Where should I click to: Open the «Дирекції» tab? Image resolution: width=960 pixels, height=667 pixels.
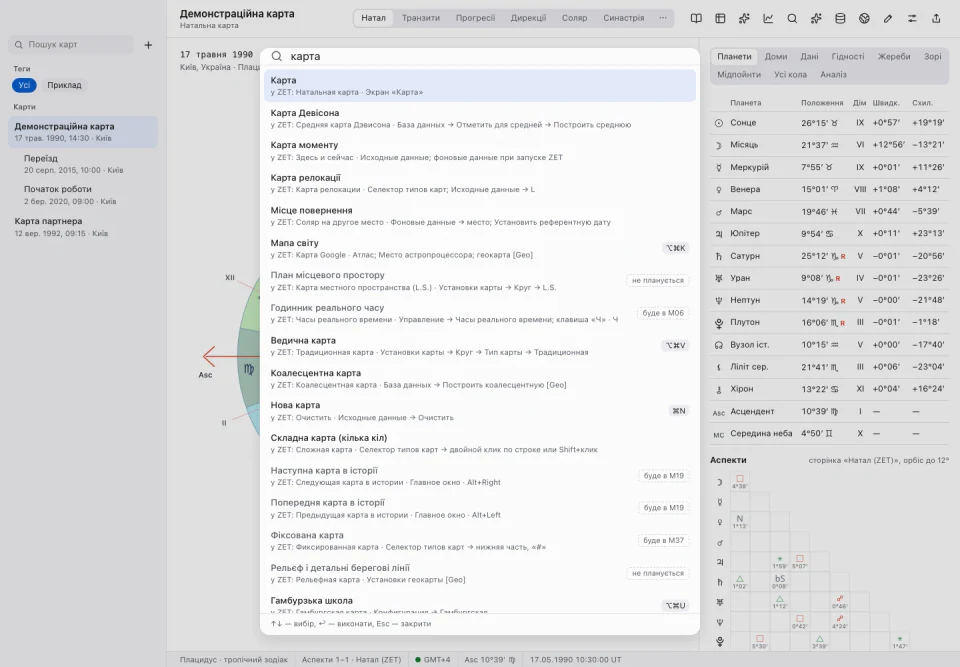[x=528, y=18]
